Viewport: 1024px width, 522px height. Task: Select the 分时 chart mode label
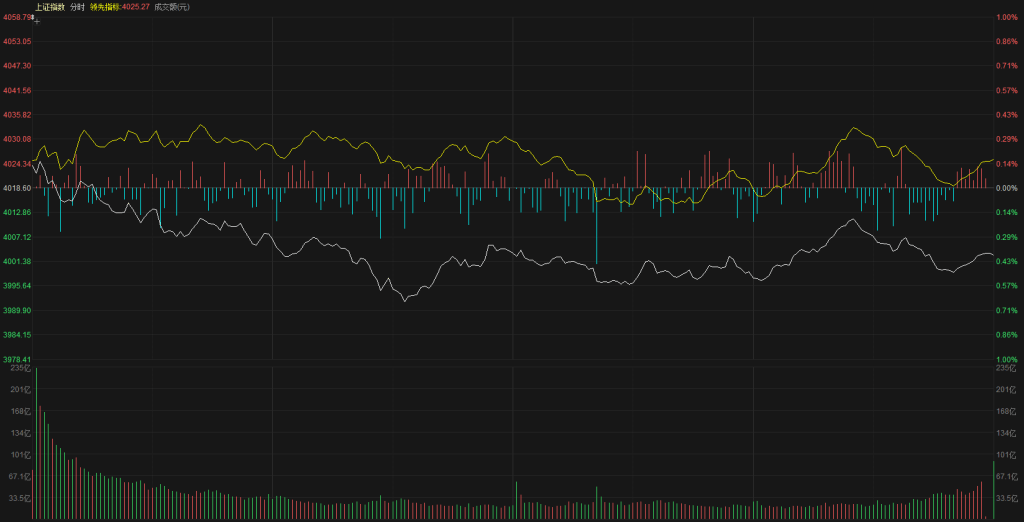pyautogui.click(x=77, y=7)
